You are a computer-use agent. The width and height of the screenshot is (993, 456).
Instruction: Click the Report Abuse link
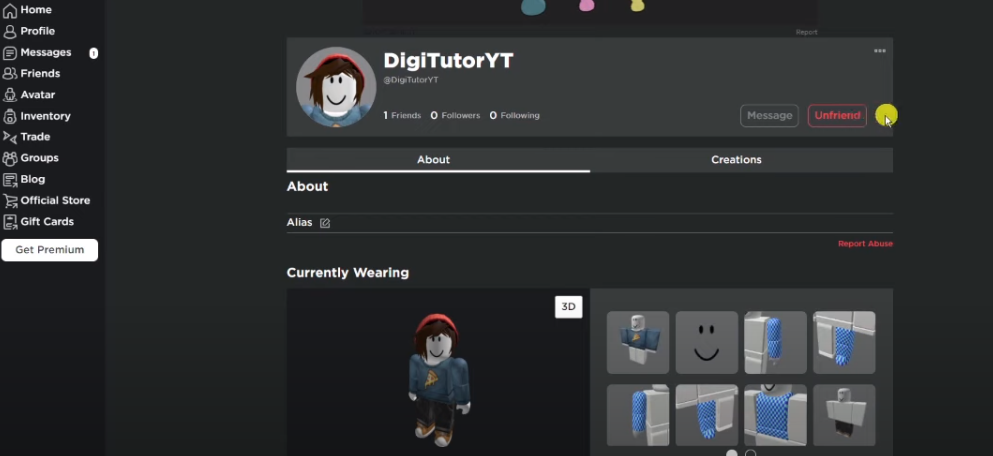865,244
